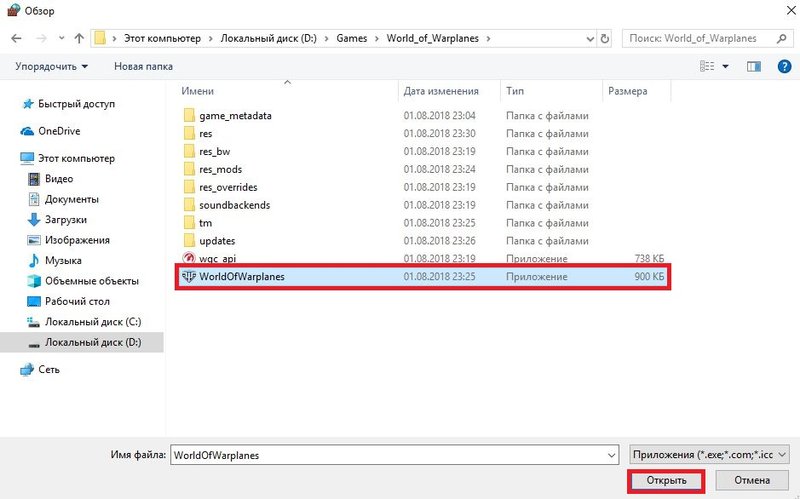Screen dimensions: 800x499
Task: Click World_of_Warplanes breadcrumb segment
Action: click(x=433, y=38)
